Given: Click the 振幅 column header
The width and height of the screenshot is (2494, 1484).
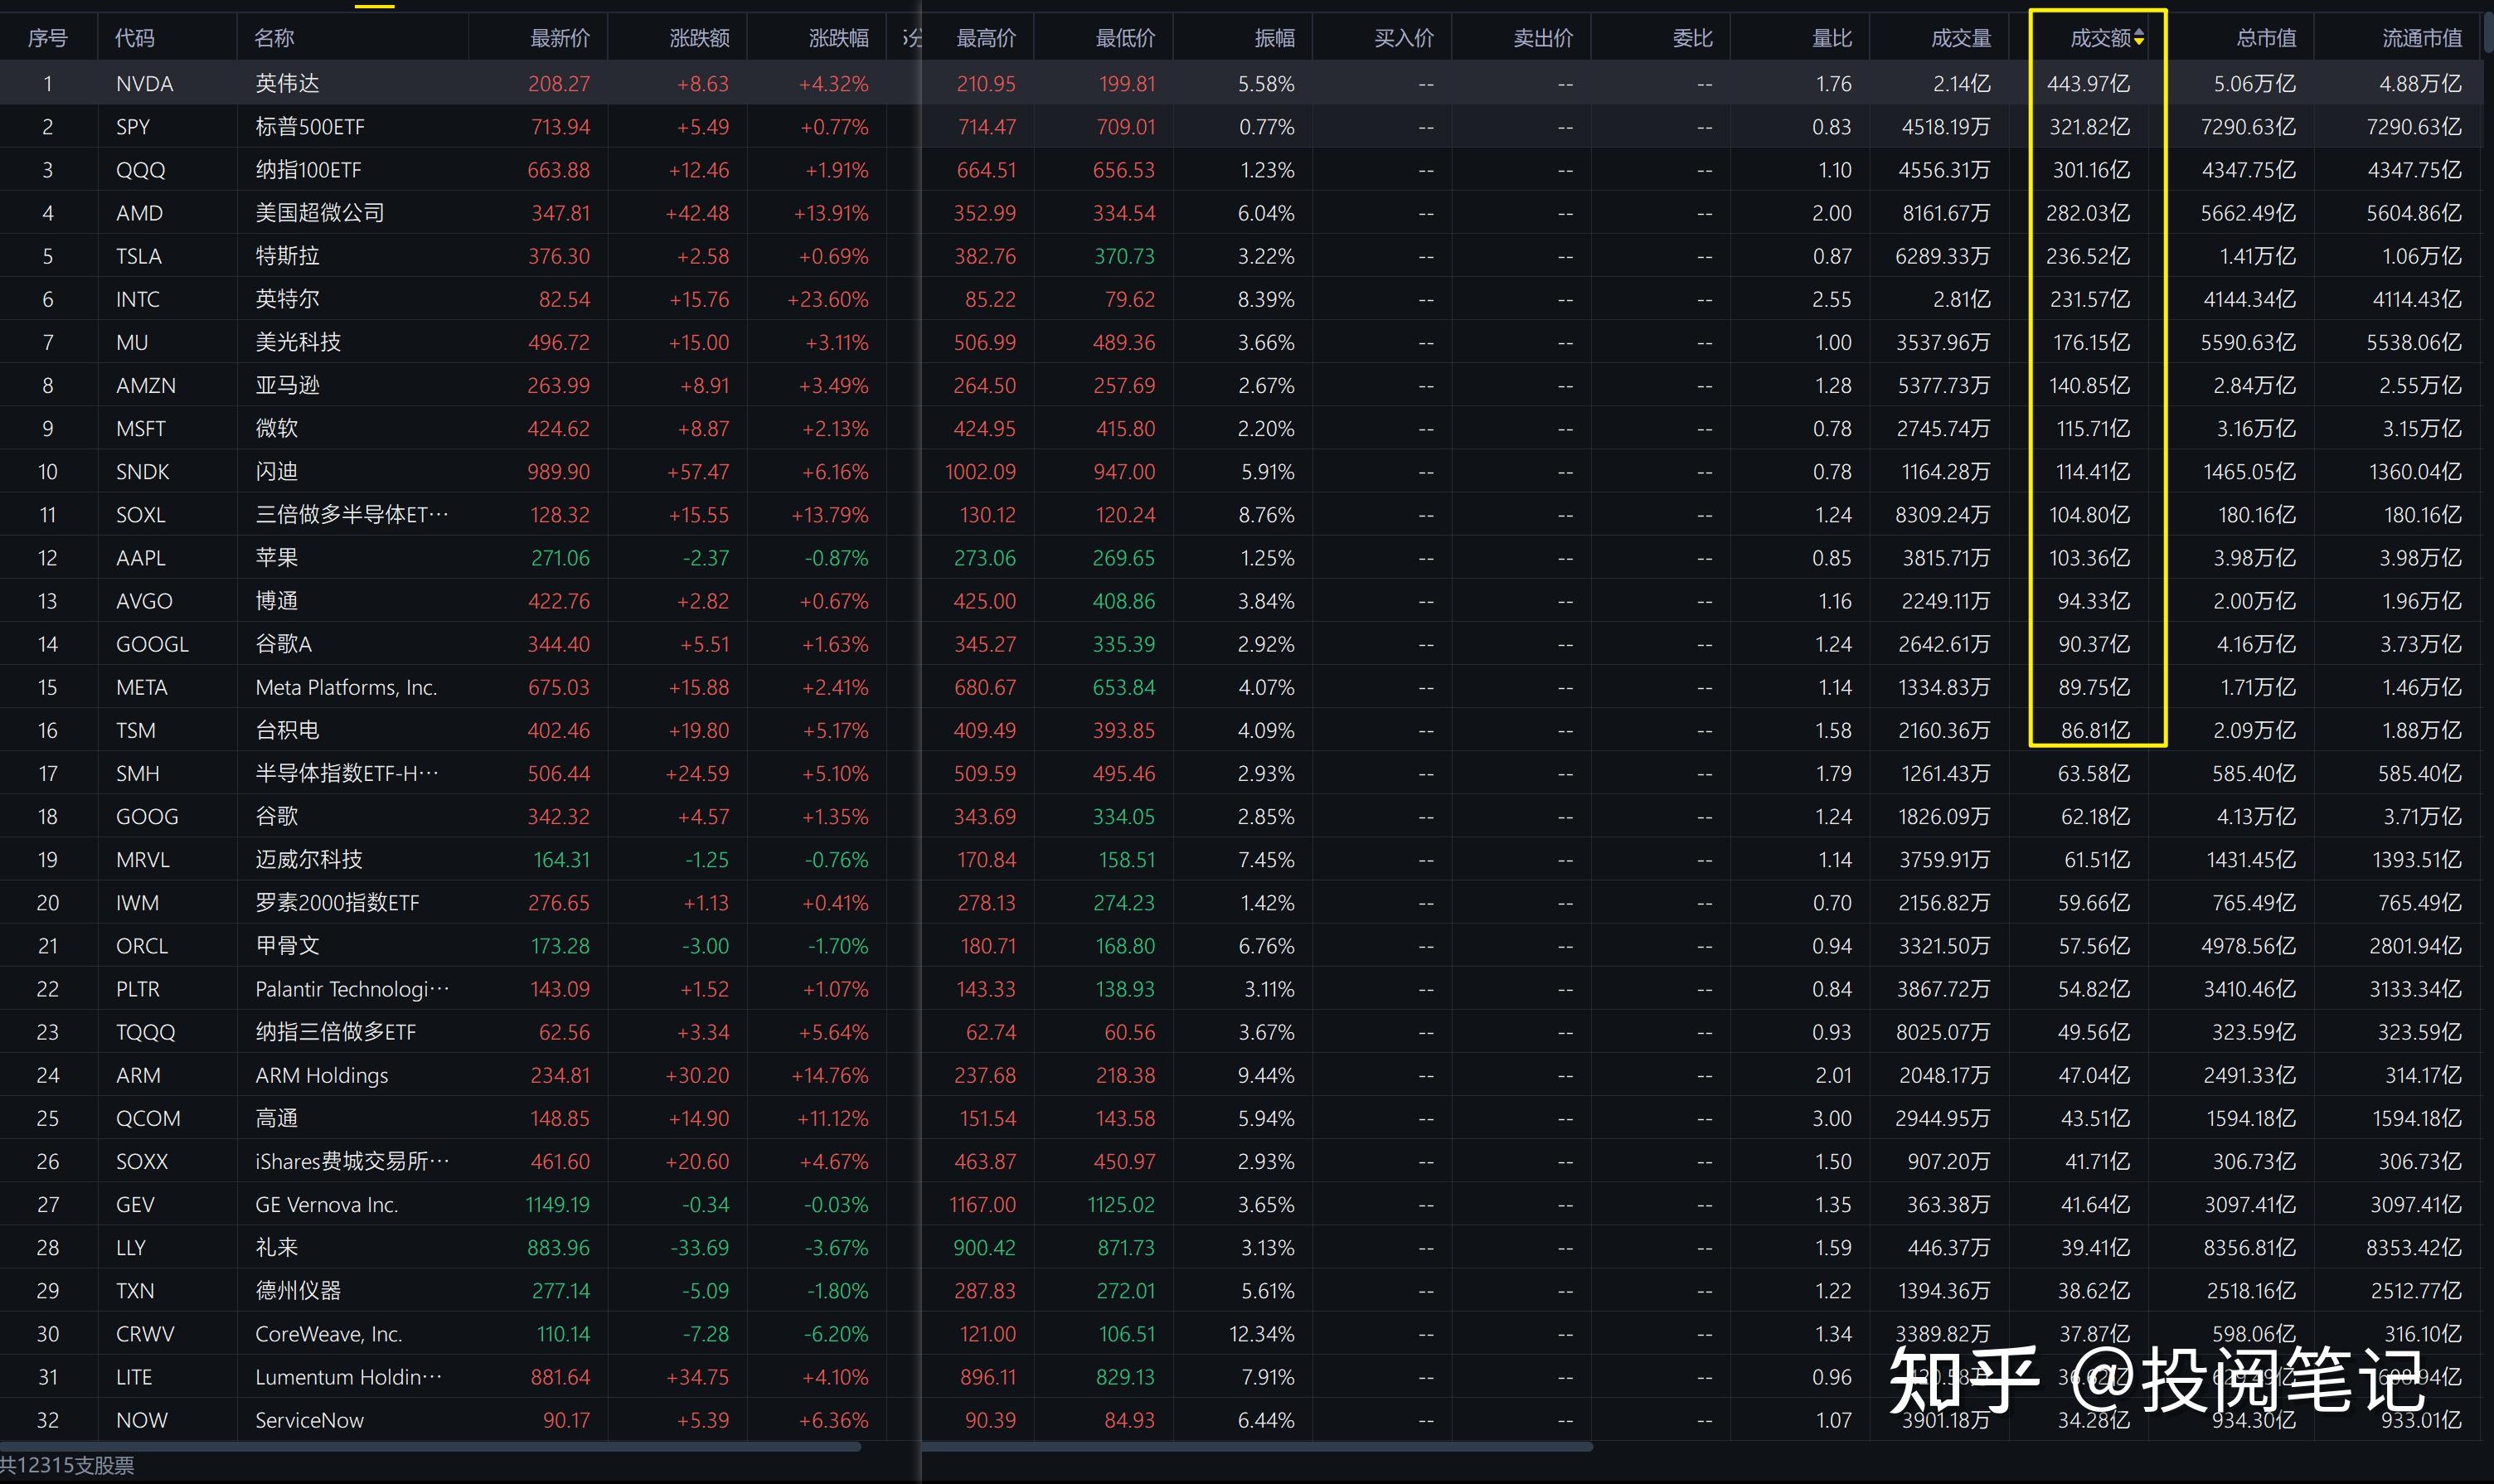Looking at the screenshot, I should (x=1275, y=38).
